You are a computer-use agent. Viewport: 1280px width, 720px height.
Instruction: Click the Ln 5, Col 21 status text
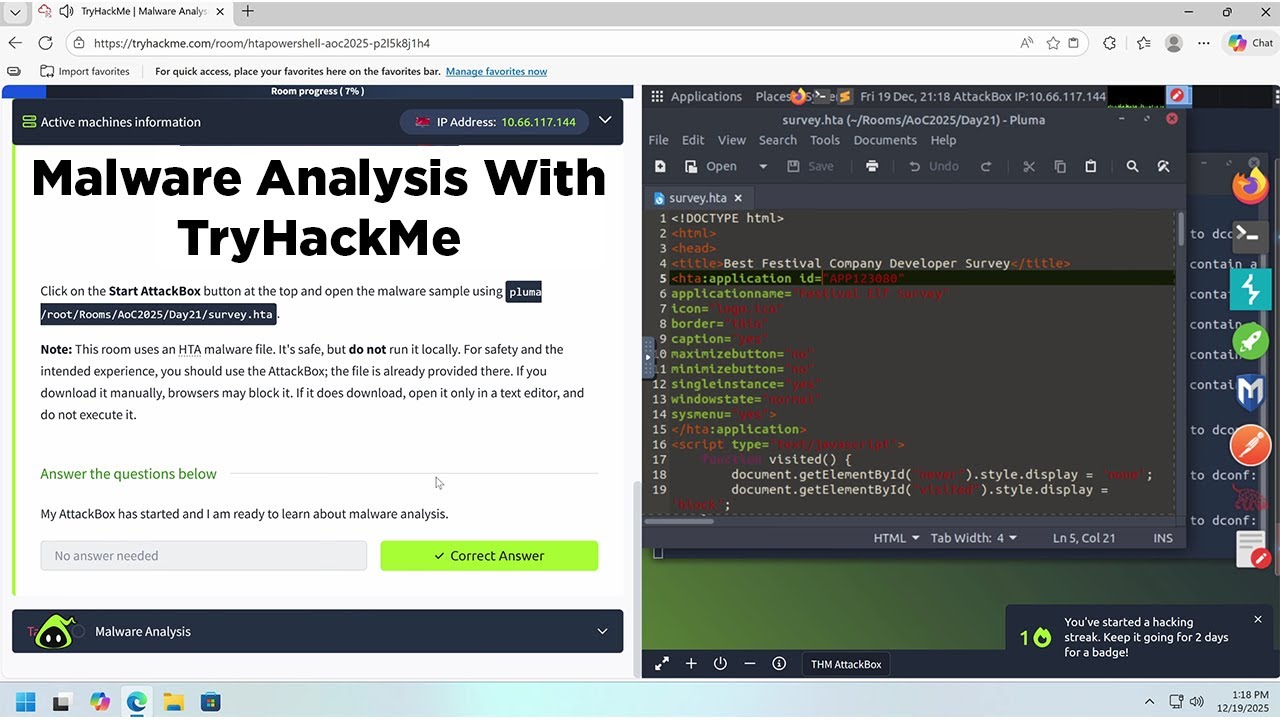pos(1084,538)
